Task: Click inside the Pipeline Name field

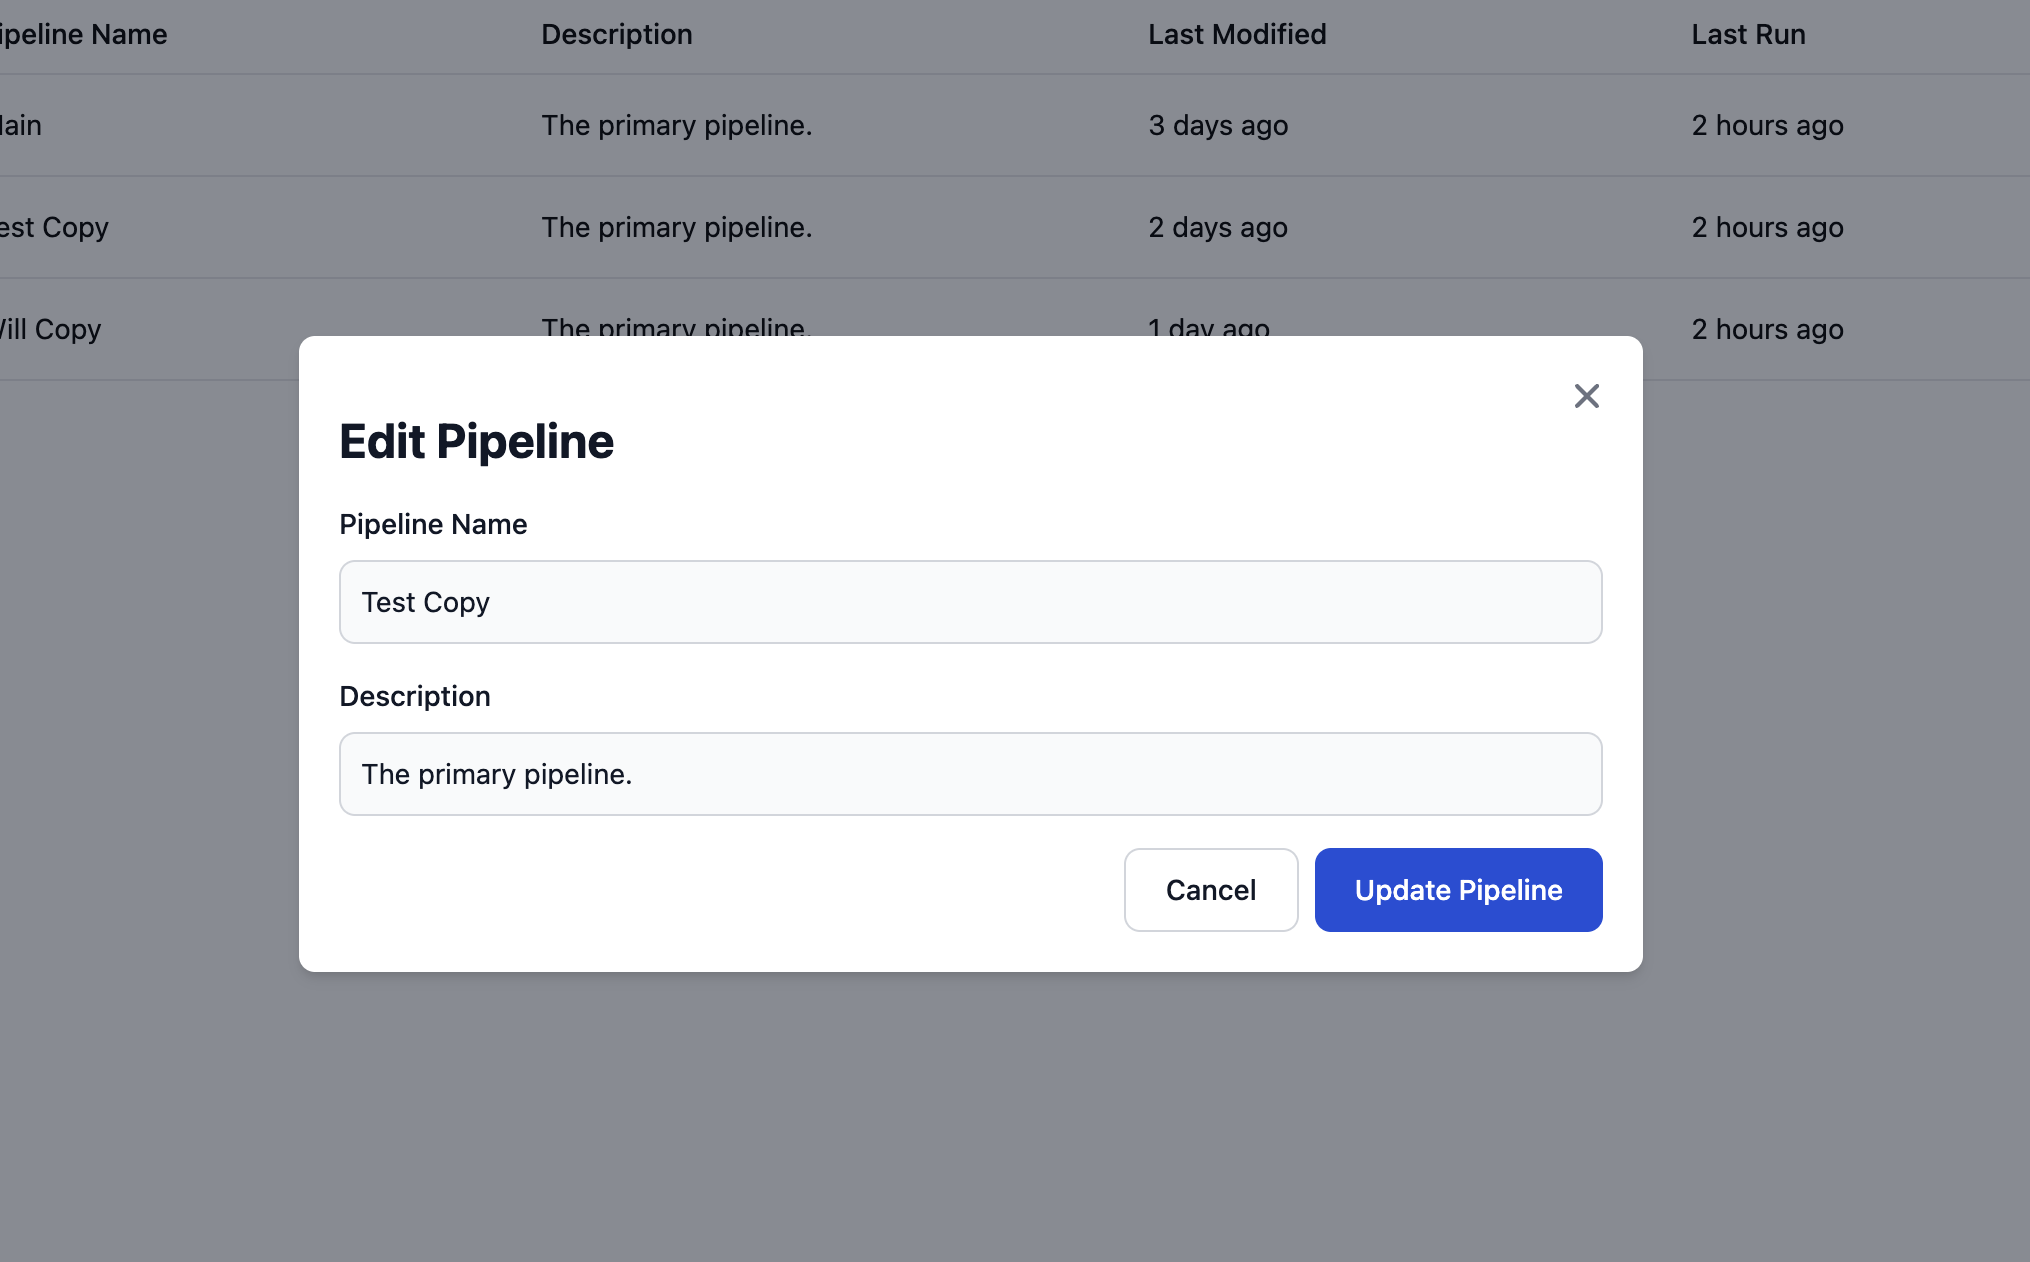Action: pos(970,602)
